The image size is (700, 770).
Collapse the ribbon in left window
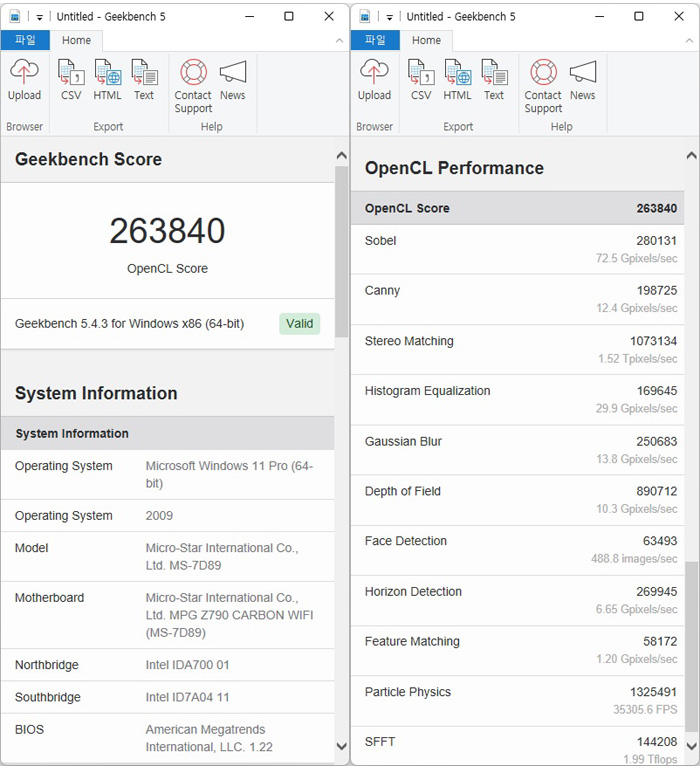point(339,41)
